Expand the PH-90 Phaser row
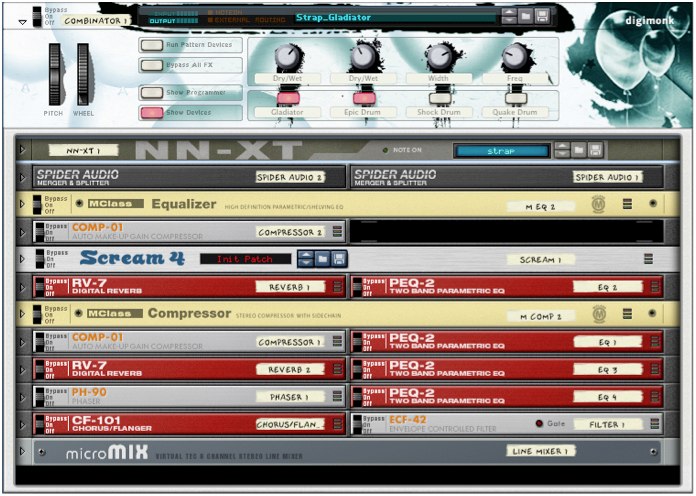The width and height of the screenshot is (696, 496). click(22, 397)
